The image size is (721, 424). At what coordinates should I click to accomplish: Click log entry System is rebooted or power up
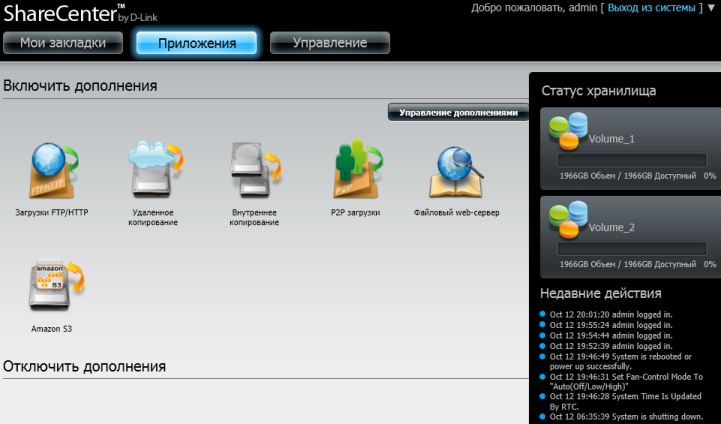click(x=620, y=361)
